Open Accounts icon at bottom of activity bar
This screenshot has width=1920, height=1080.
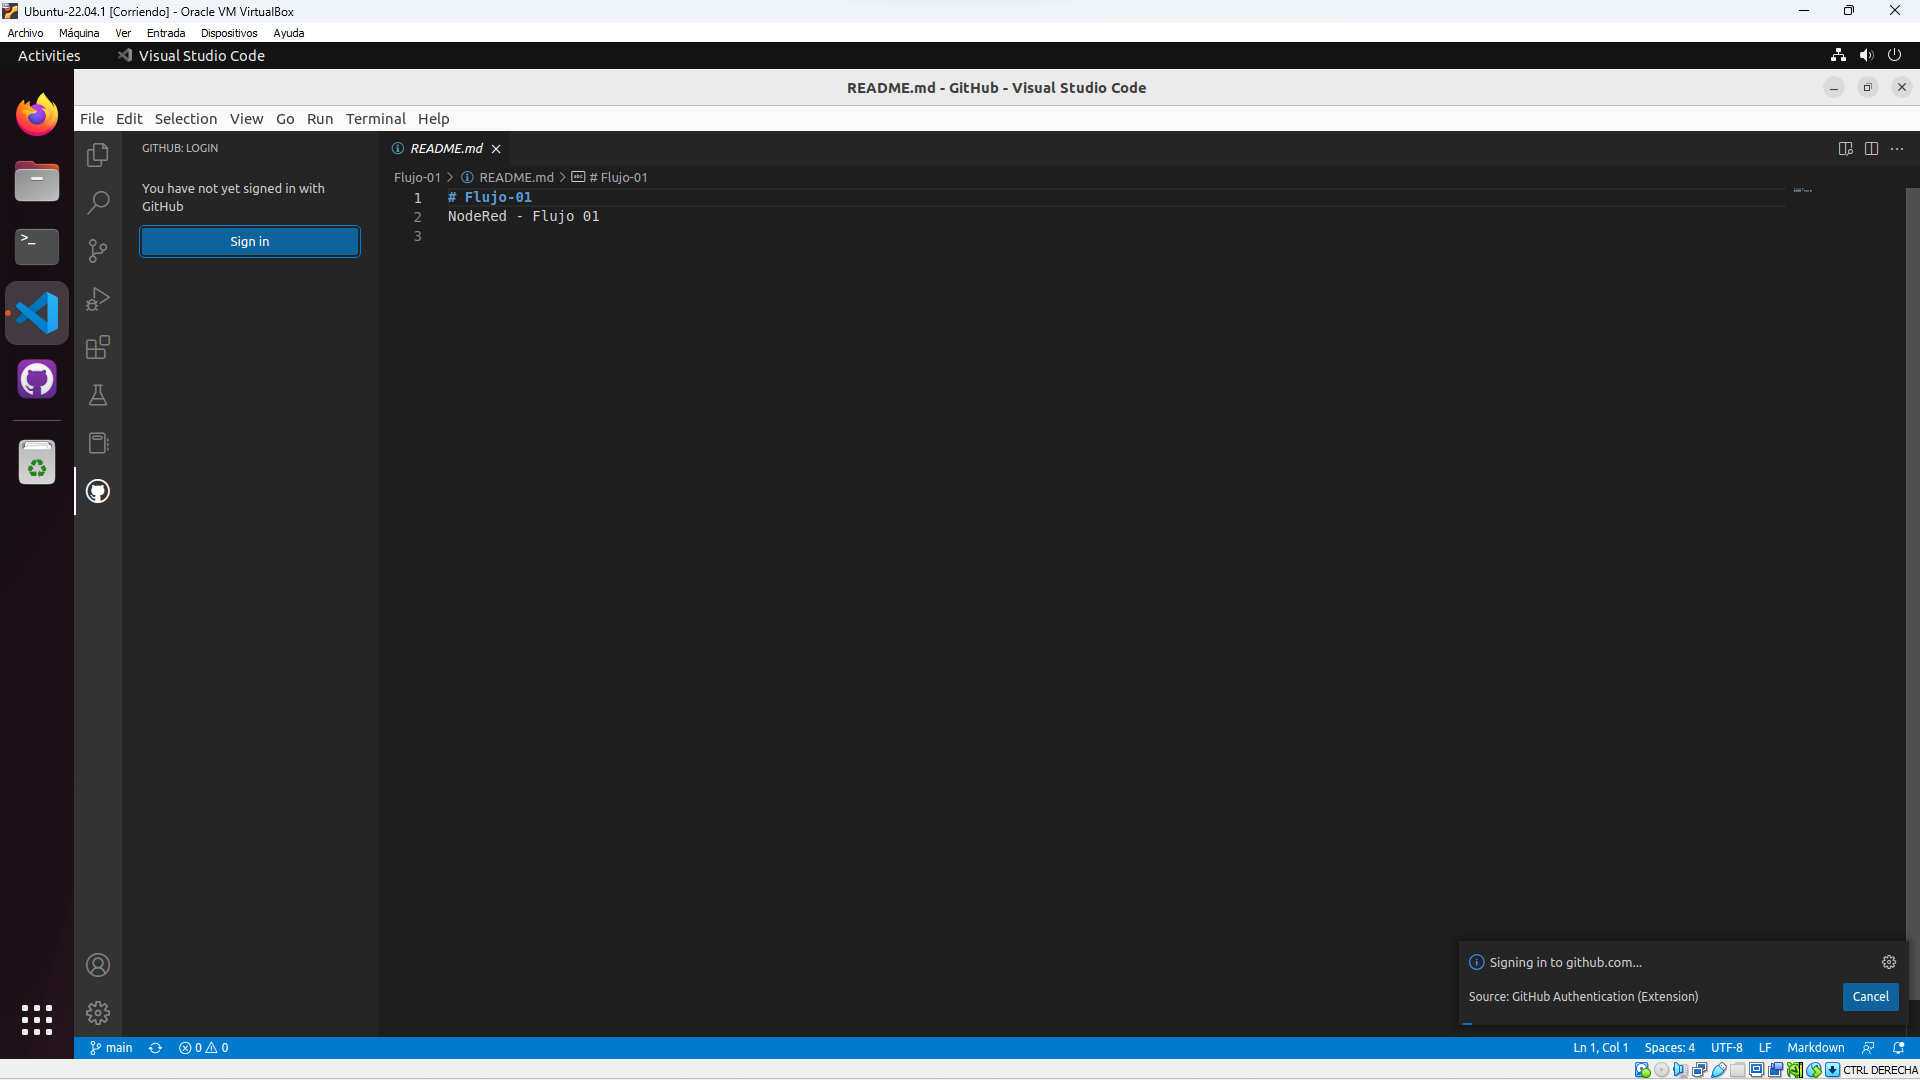(98, 965)
